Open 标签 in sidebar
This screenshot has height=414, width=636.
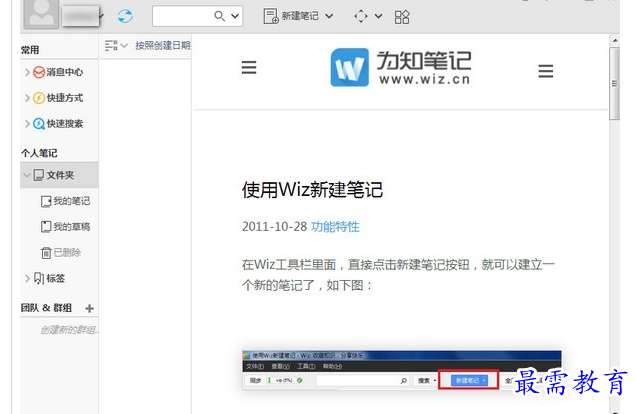56,278
